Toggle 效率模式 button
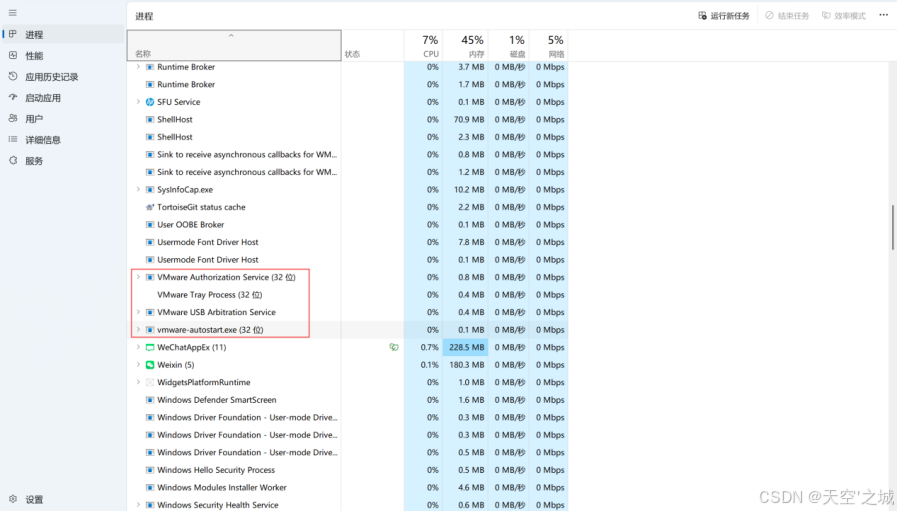Screen dimensions: 898x512 click(x=844, y=15)
